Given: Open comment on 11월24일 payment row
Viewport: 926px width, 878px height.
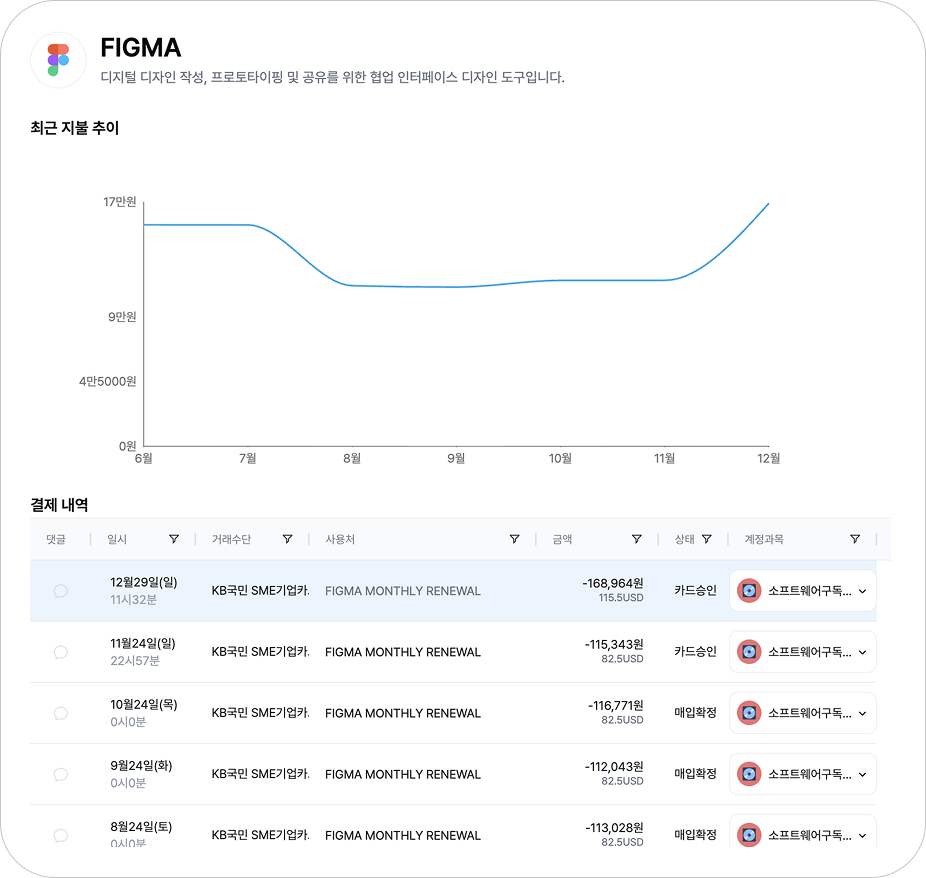Looking at the screenshot, I should (60, 652).
